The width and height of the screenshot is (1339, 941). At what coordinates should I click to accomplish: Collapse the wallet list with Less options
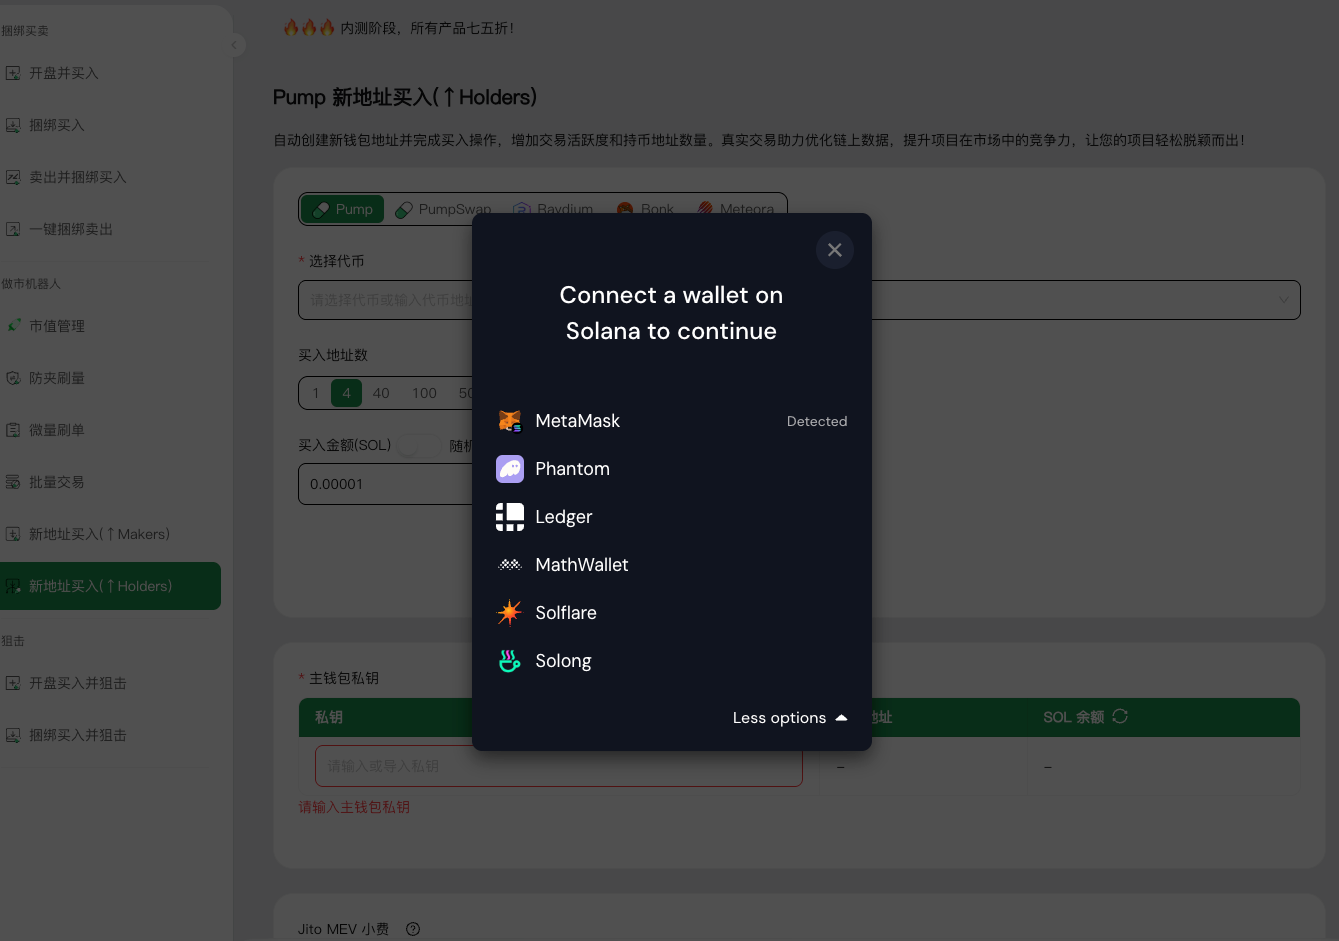click(789, 718)
